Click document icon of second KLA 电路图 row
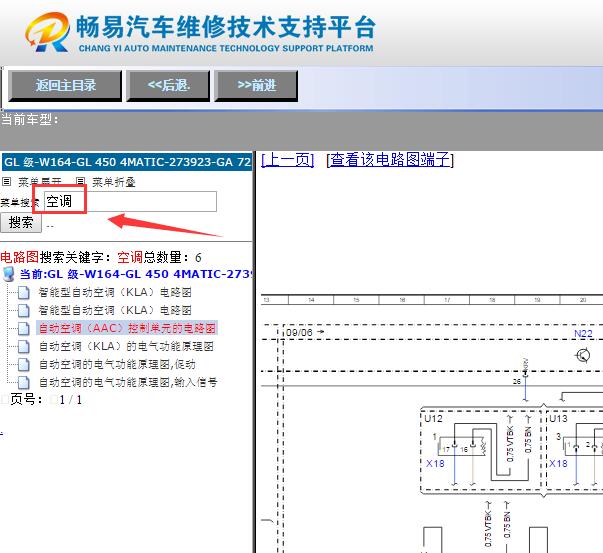 [23, 310]
